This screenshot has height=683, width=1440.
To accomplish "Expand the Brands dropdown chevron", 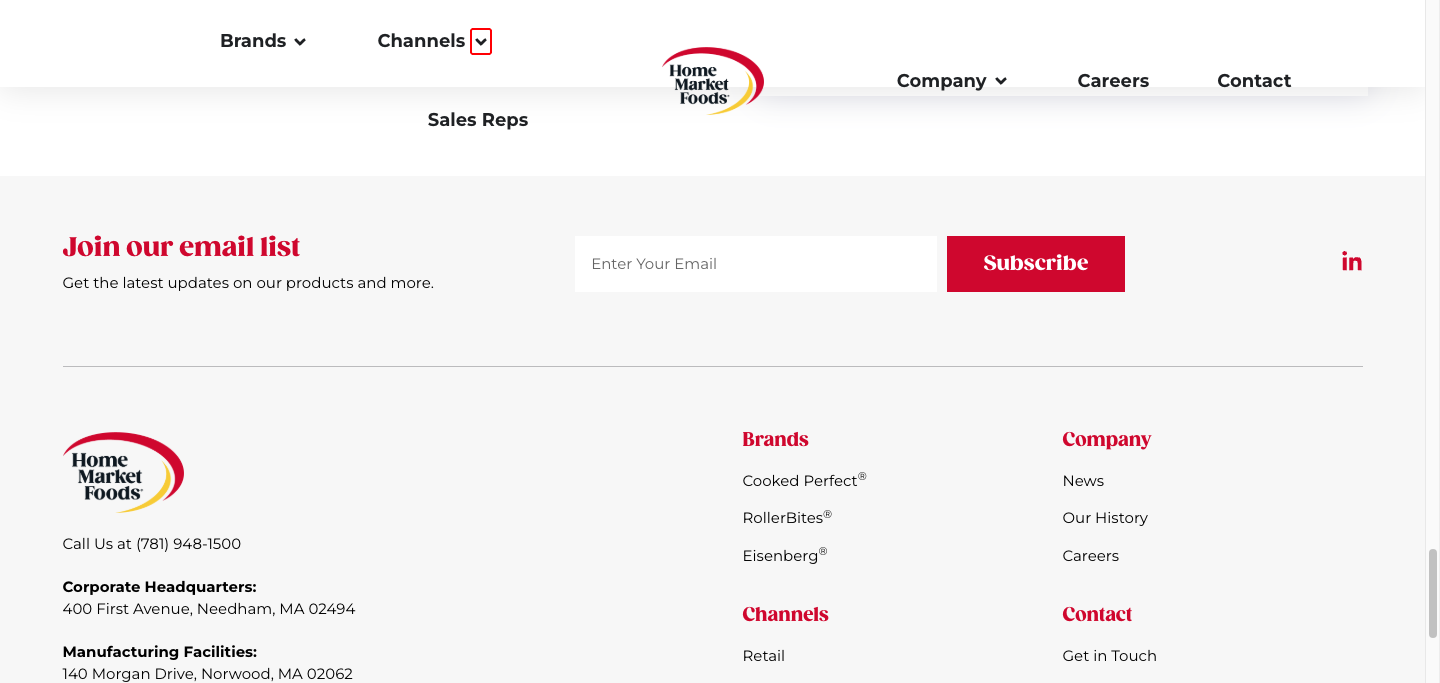I will [300, 42].
